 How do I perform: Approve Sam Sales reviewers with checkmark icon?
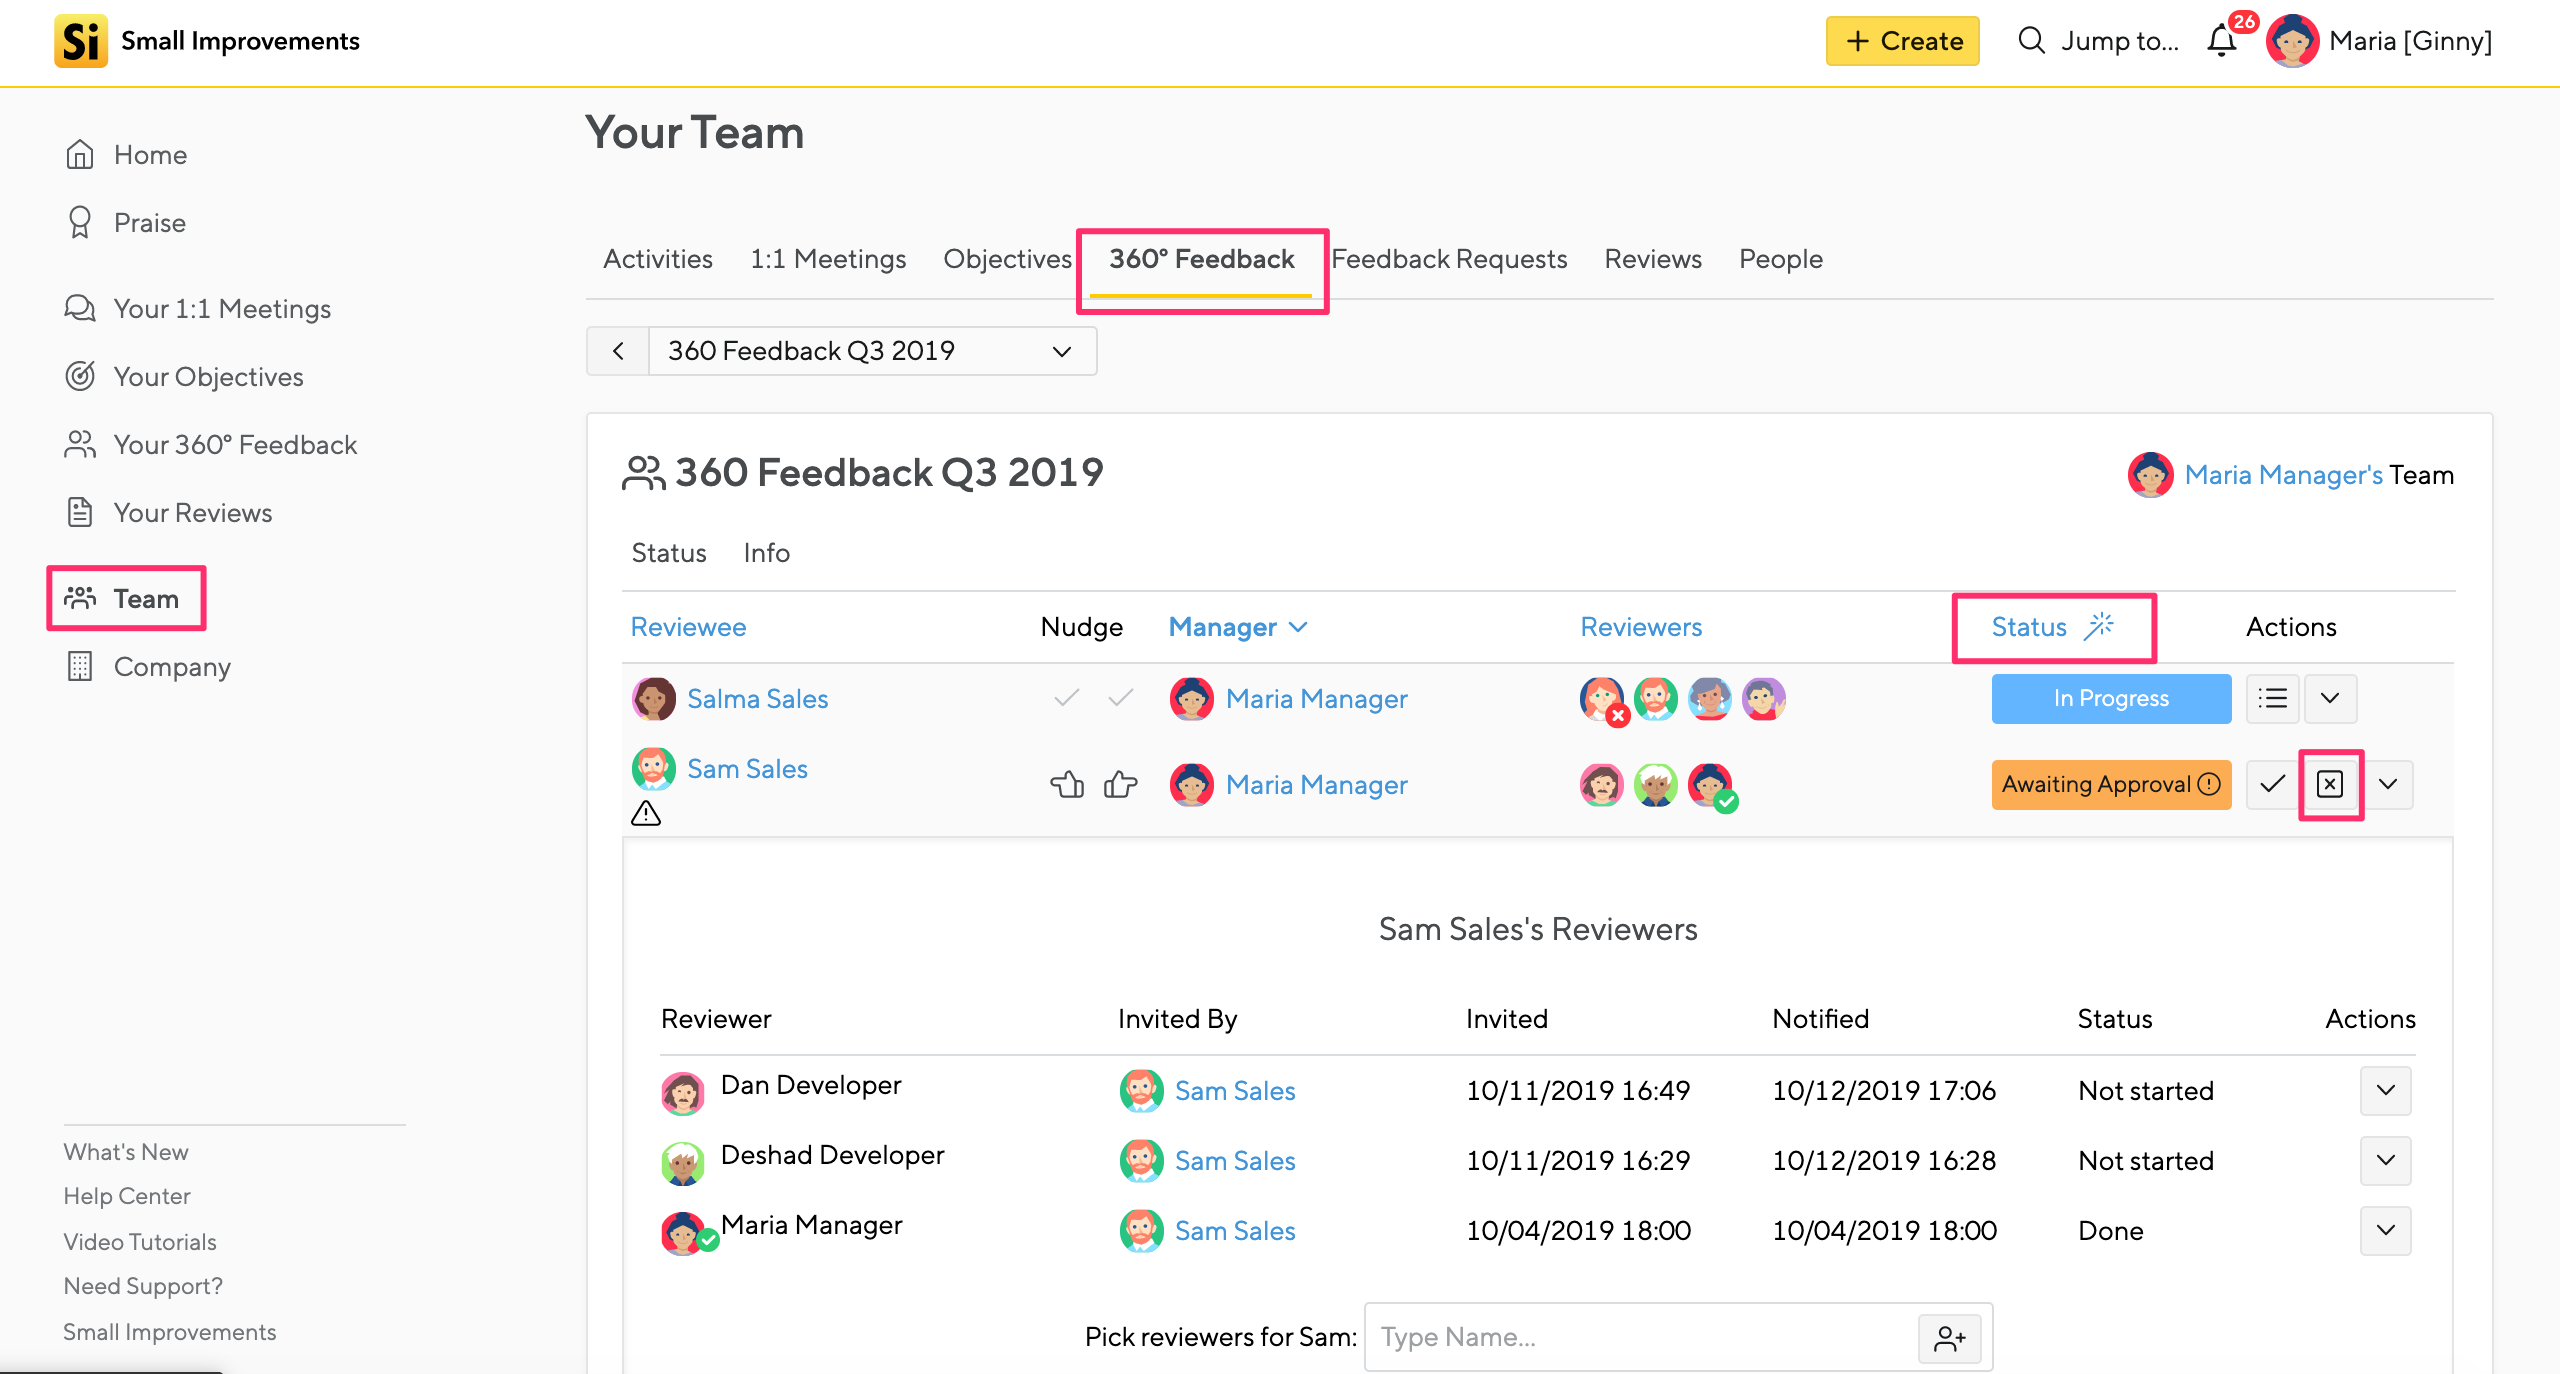pos(2272,784)
